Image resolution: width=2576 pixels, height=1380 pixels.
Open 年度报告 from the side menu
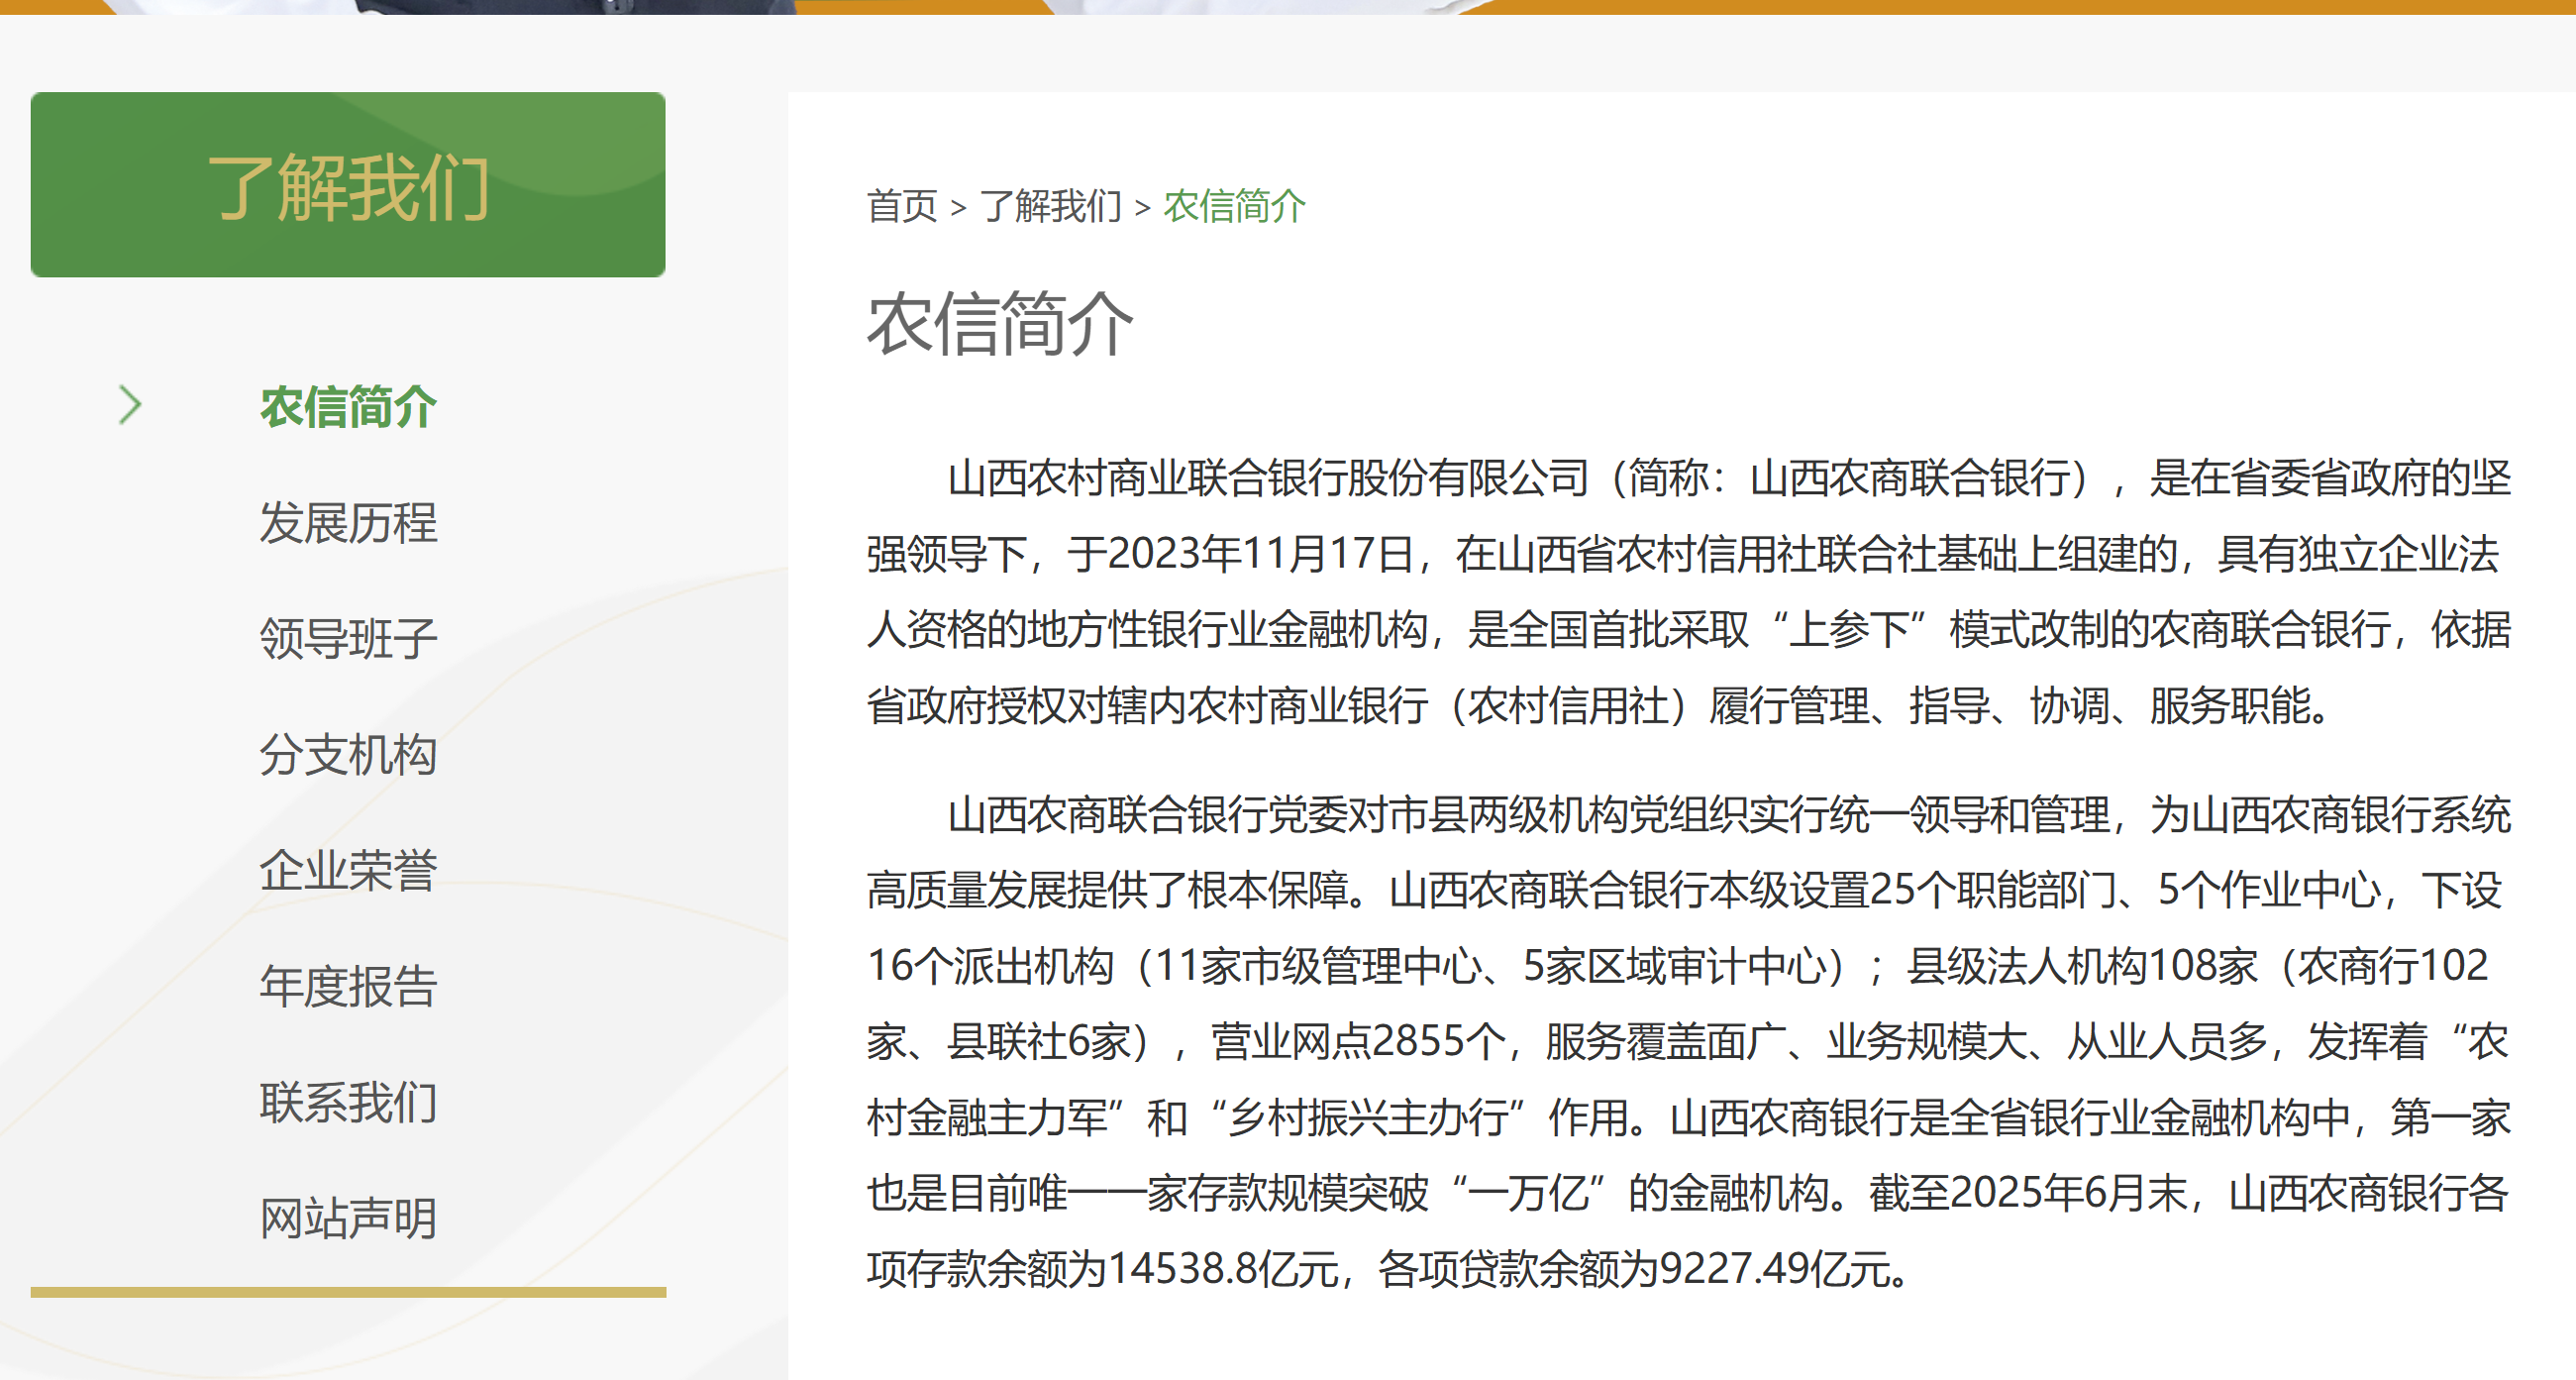coord(348,987)
